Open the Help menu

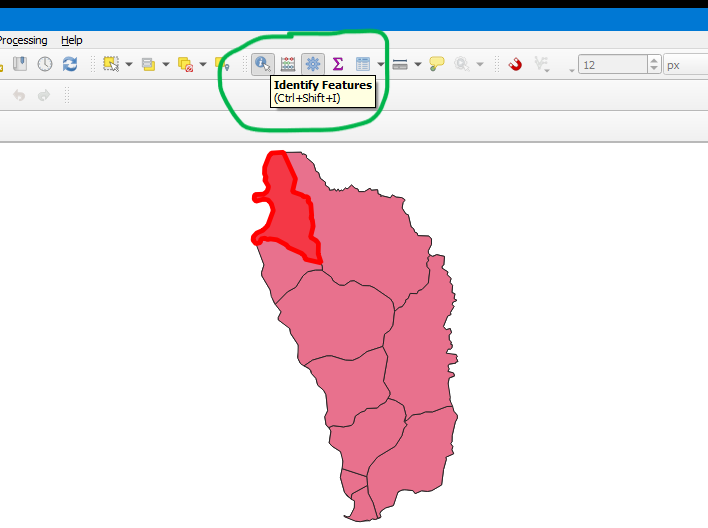[x=72, y=40]
